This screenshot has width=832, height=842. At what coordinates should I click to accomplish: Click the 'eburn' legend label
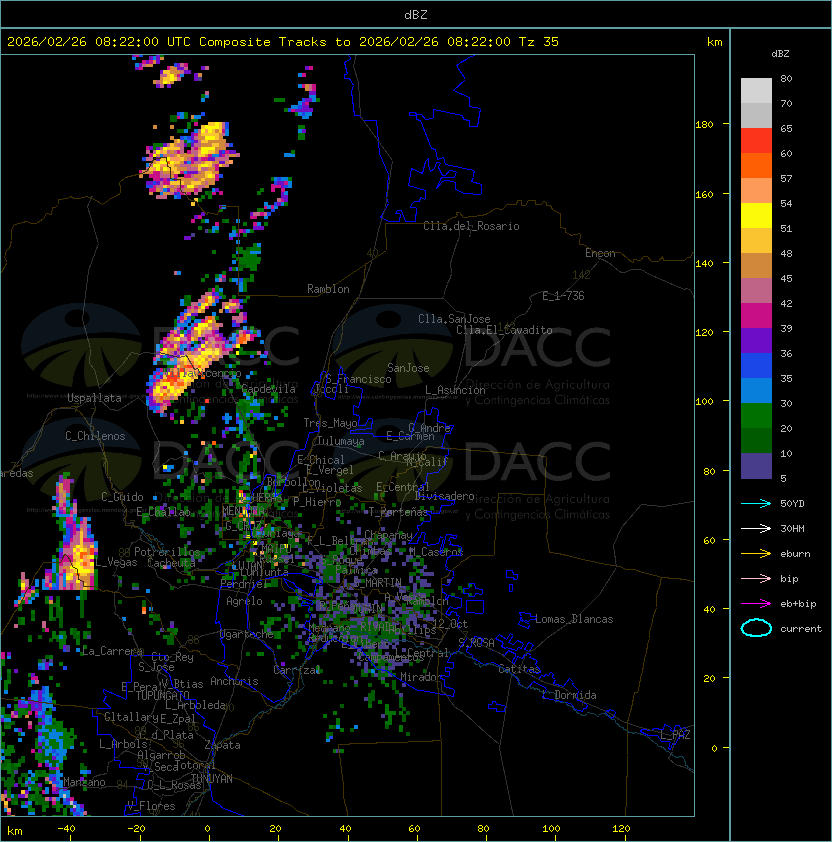coord(795,554)
